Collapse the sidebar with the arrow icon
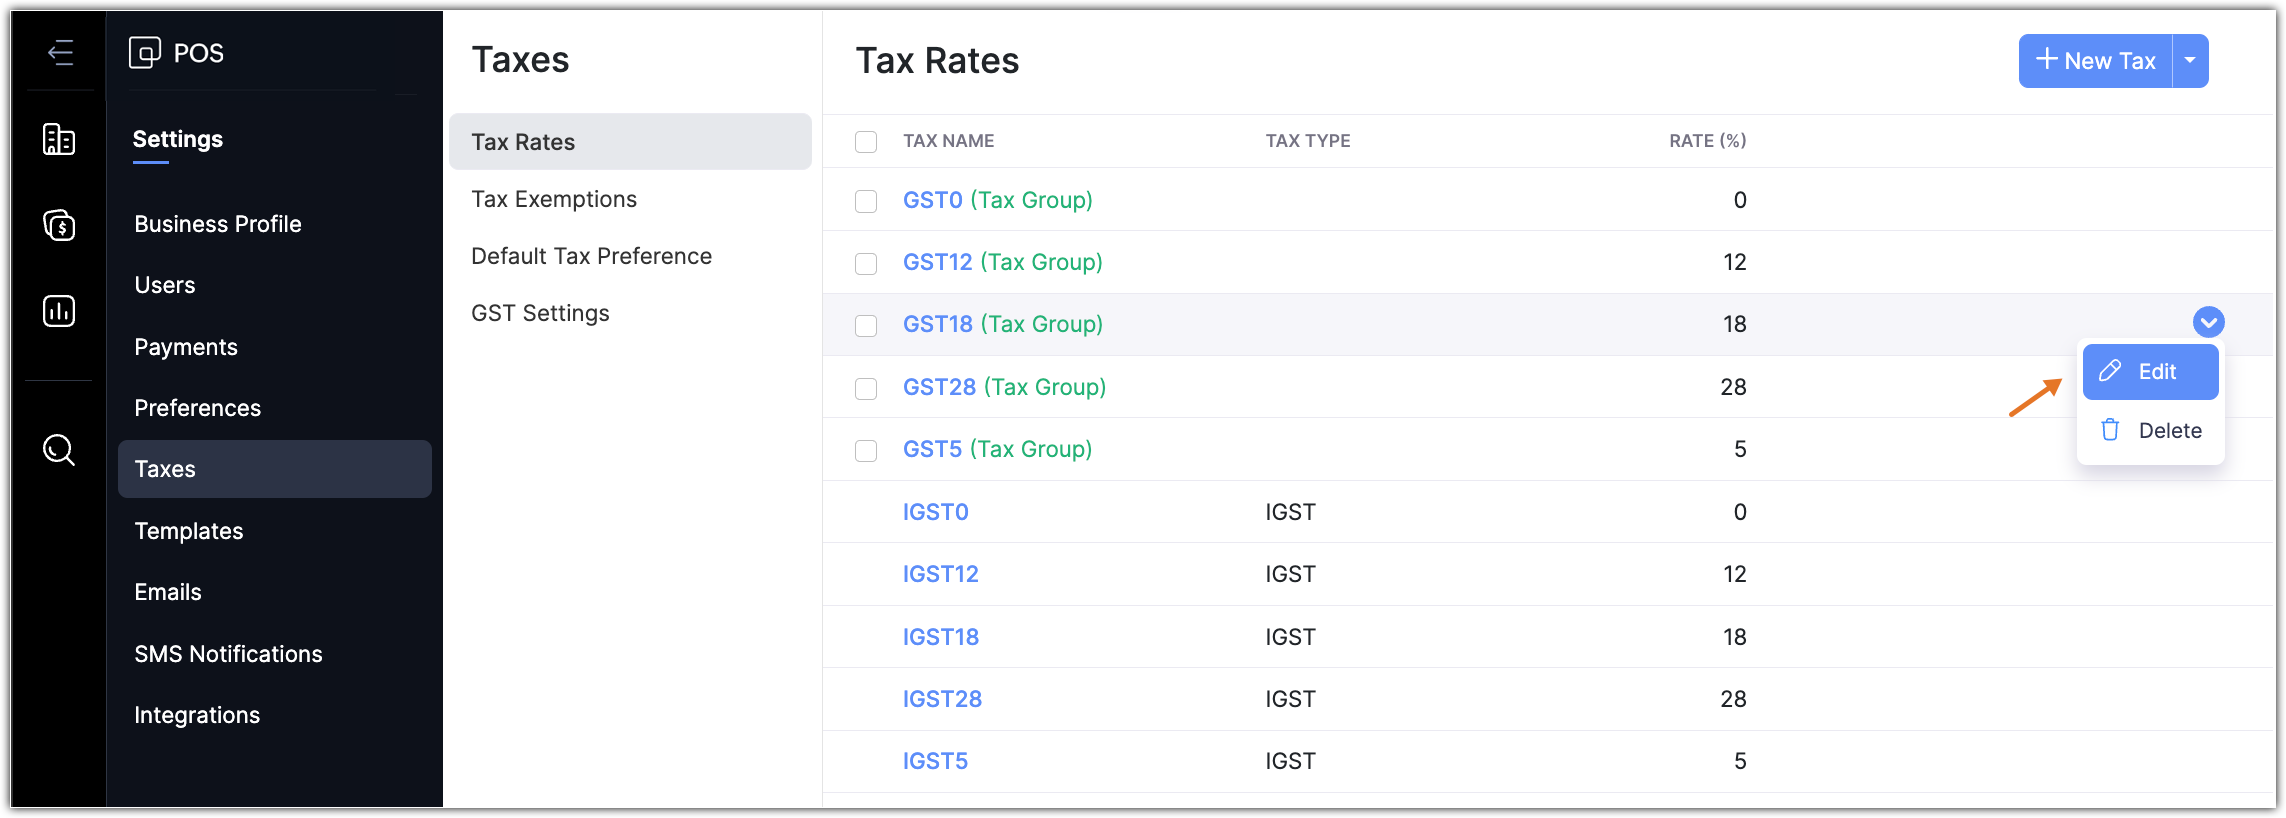The image size is (2286, 818). click(60, 52)
